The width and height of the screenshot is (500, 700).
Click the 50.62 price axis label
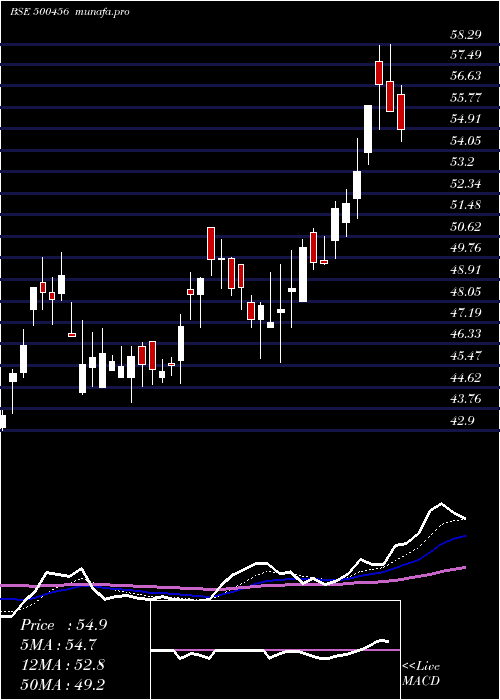coord(466,226)
